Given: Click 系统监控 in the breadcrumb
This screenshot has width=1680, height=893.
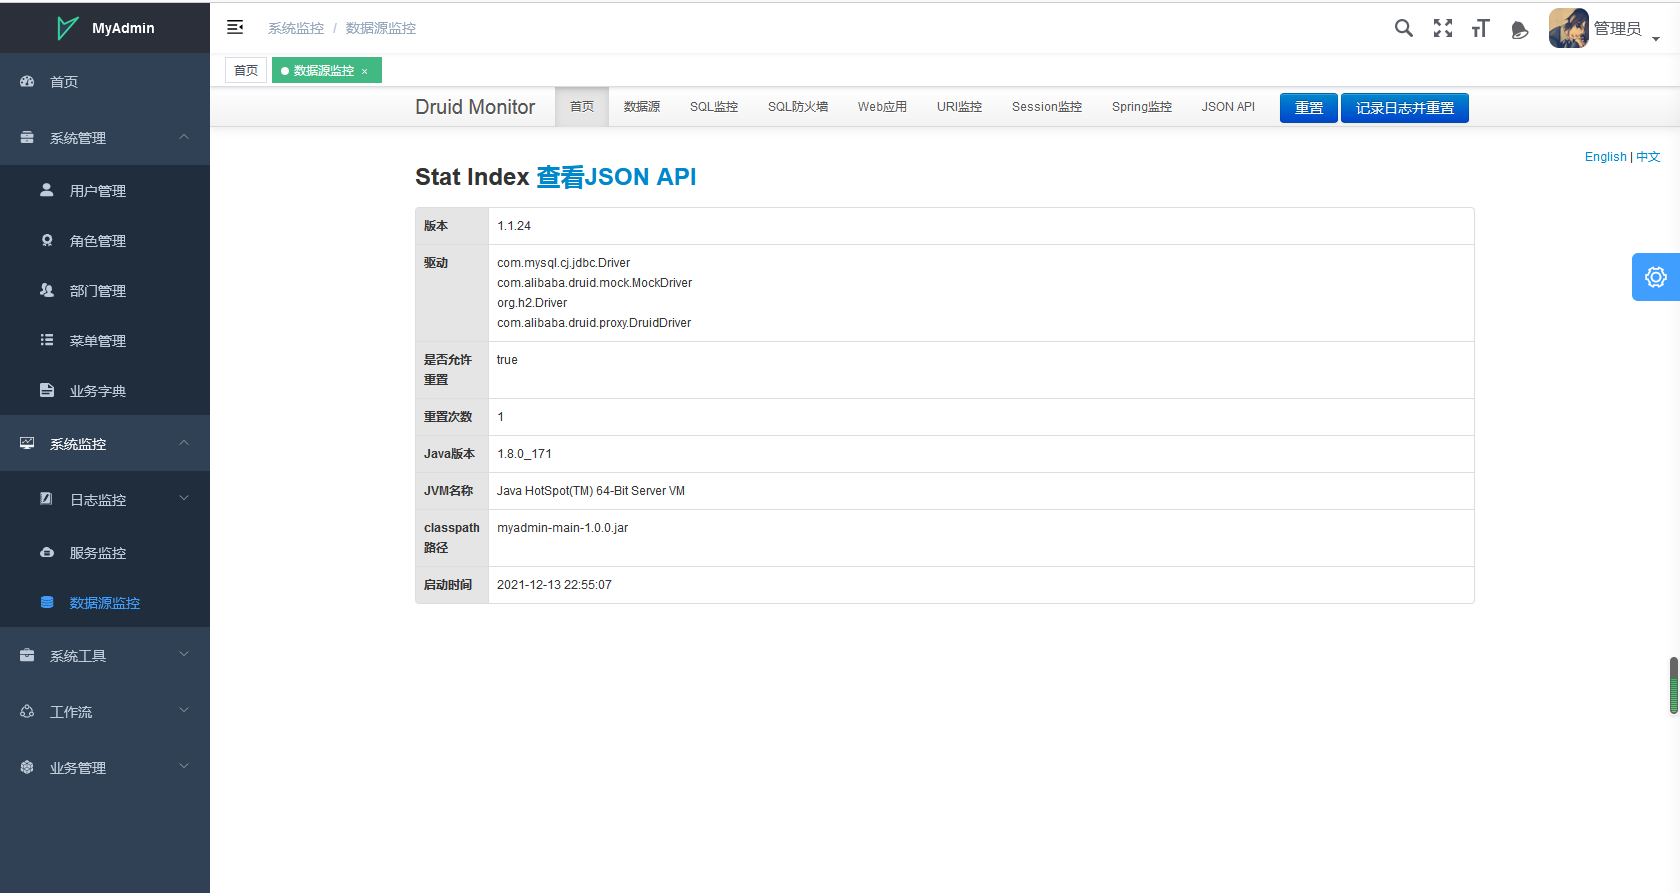Looking at the screenshot, I should coord(296,28).
